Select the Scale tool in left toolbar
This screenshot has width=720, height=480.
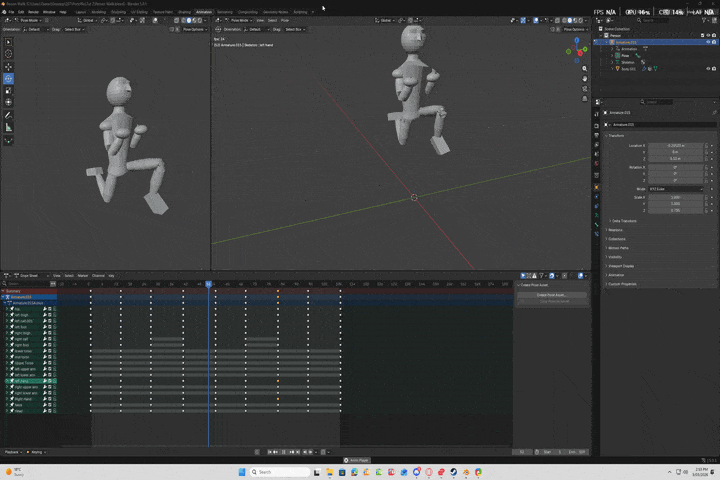tap(9, 90)
